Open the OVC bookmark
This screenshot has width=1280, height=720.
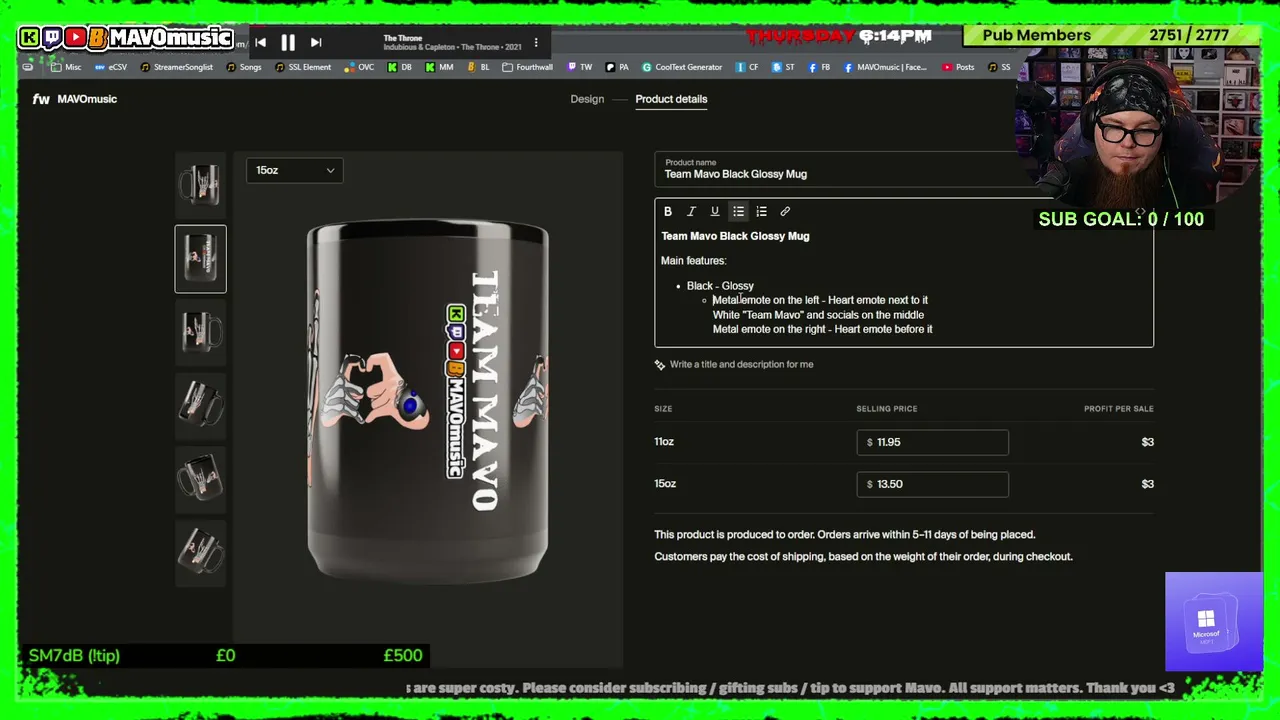coord(359,67)
